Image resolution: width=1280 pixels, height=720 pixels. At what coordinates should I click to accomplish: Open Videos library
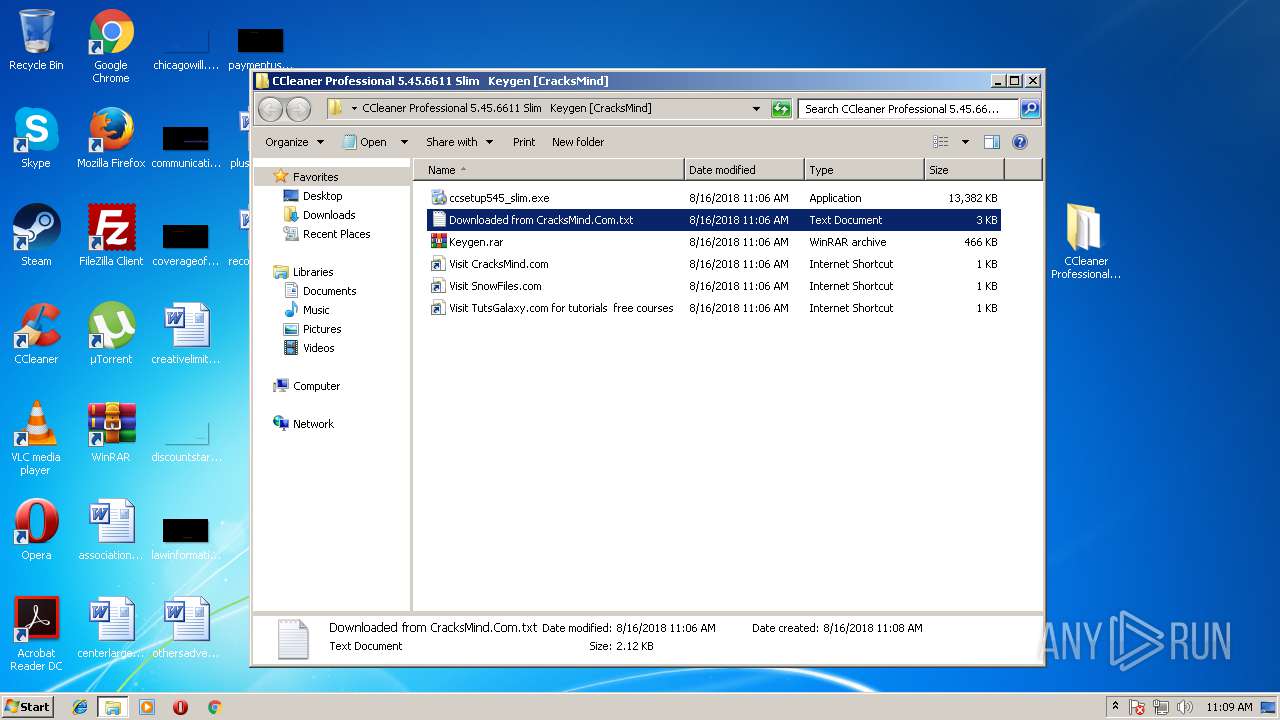pyautogui.click(x=319, y=348)
